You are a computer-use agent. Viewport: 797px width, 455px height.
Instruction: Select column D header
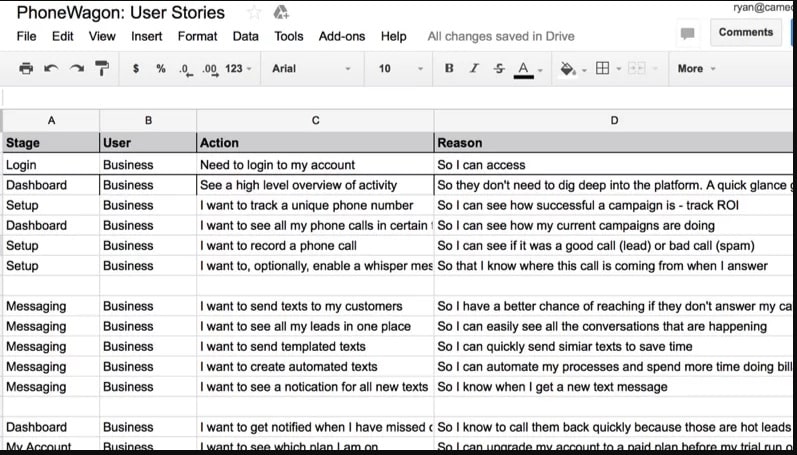tap(614, 120)
